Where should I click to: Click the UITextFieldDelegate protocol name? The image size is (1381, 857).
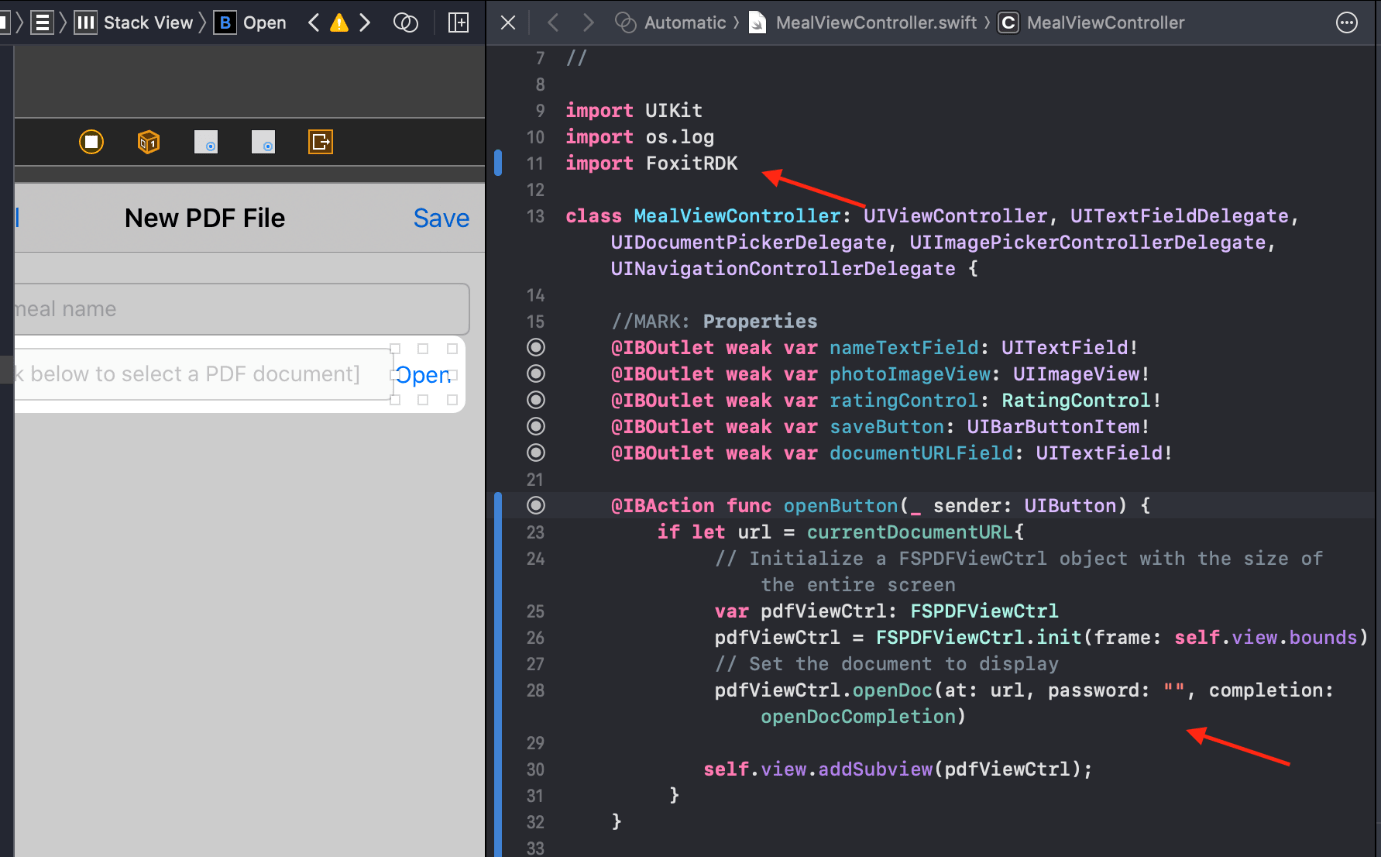pos(1179,216)
